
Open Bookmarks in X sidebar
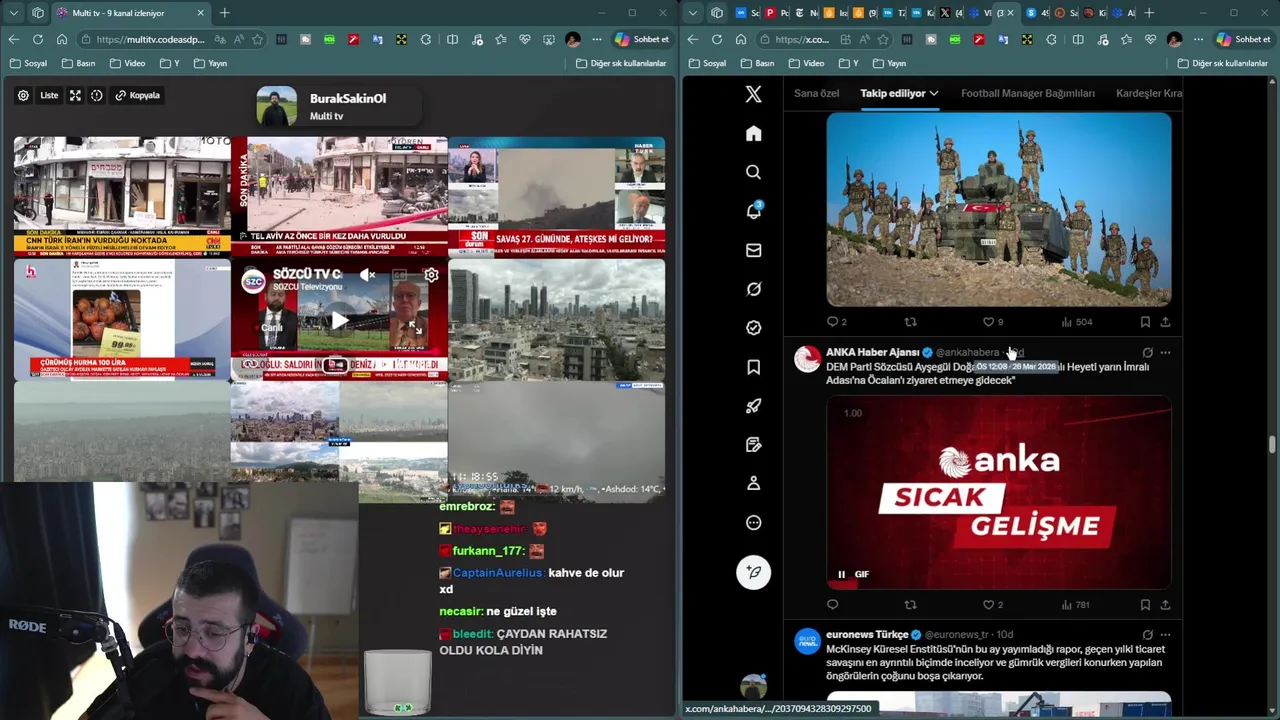pyautogui.click(x=754, y=367)
